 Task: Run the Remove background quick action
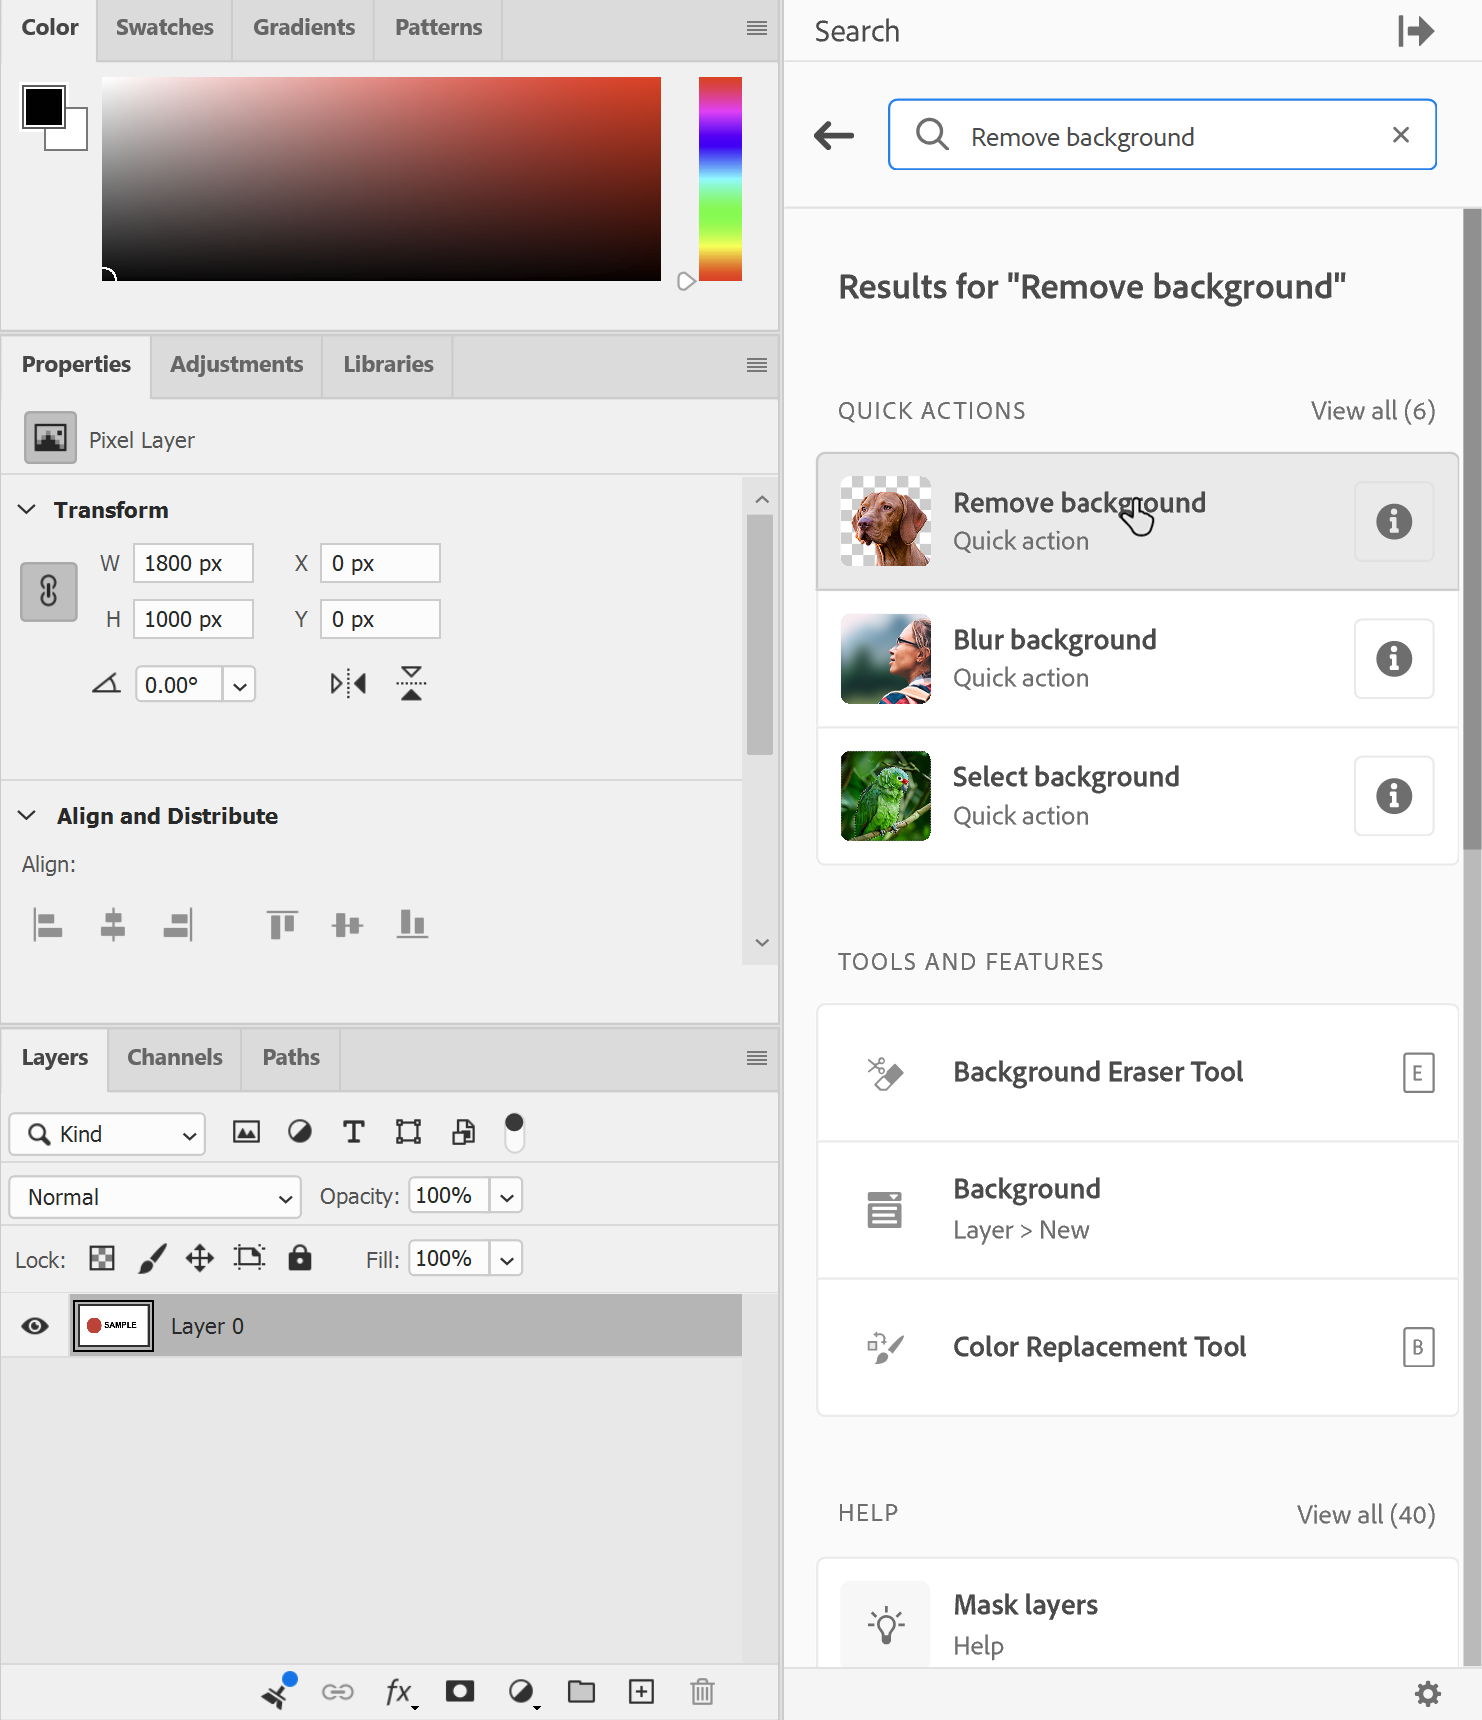tap(1138, 521)
